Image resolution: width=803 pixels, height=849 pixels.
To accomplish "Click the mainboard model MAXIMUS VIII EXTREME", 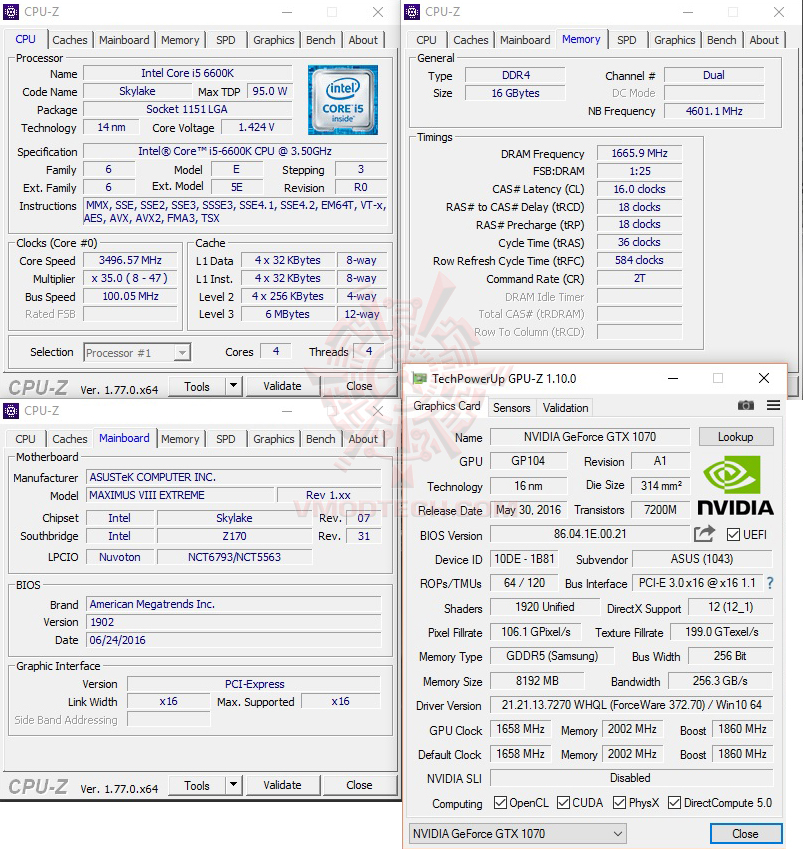I will click(180, 495).
